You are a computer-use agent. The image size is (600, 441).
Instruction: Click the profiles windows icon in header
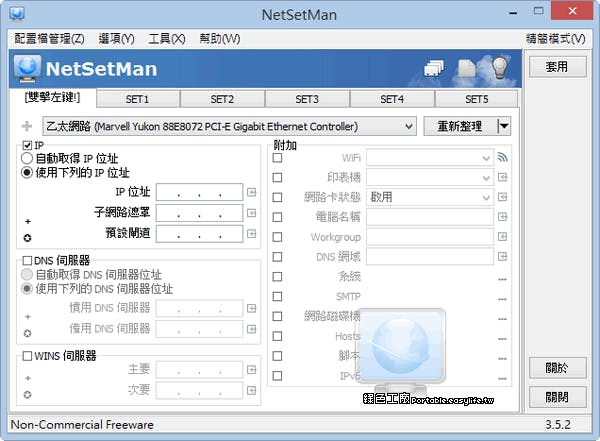[434, 69]
